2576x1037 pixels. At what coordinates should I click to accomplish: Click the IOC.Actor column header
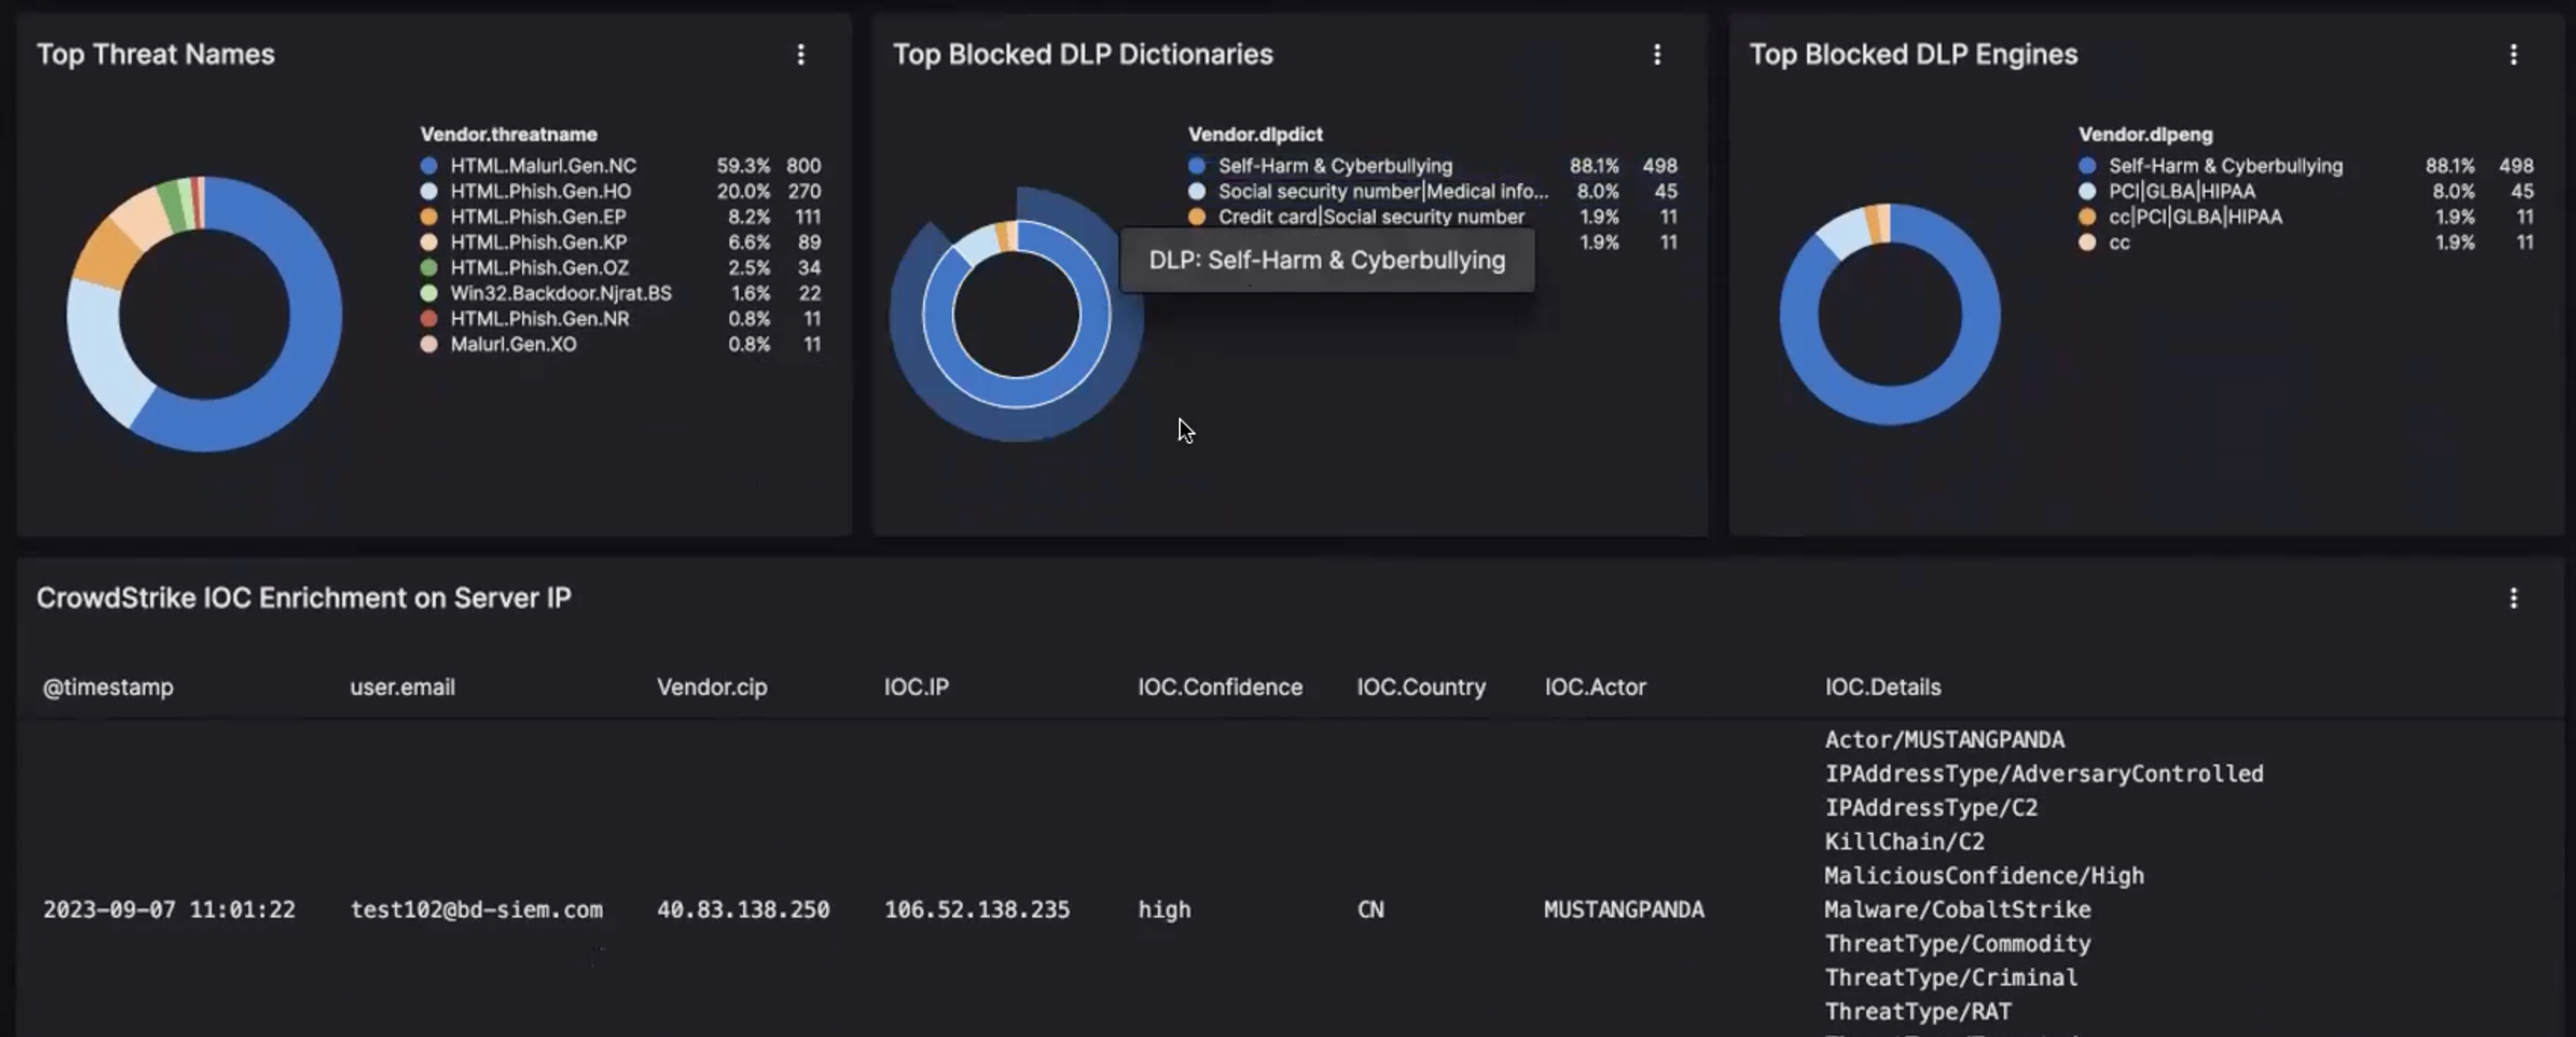pyautogui.click(x=1594, y=687)
